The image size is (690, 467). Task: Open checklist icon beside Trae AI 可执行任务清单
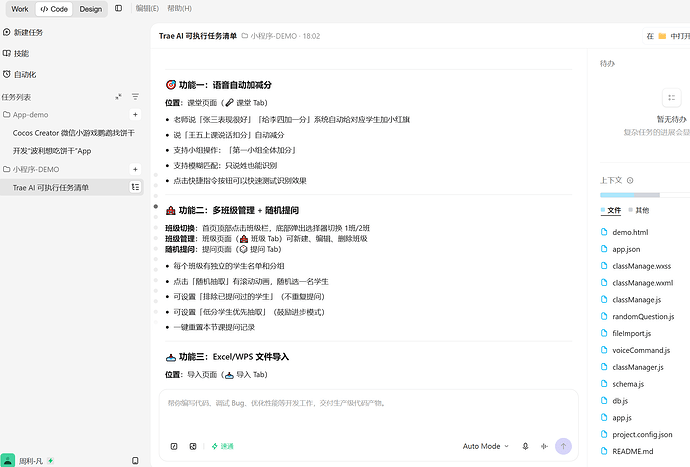tap(135, 187)
